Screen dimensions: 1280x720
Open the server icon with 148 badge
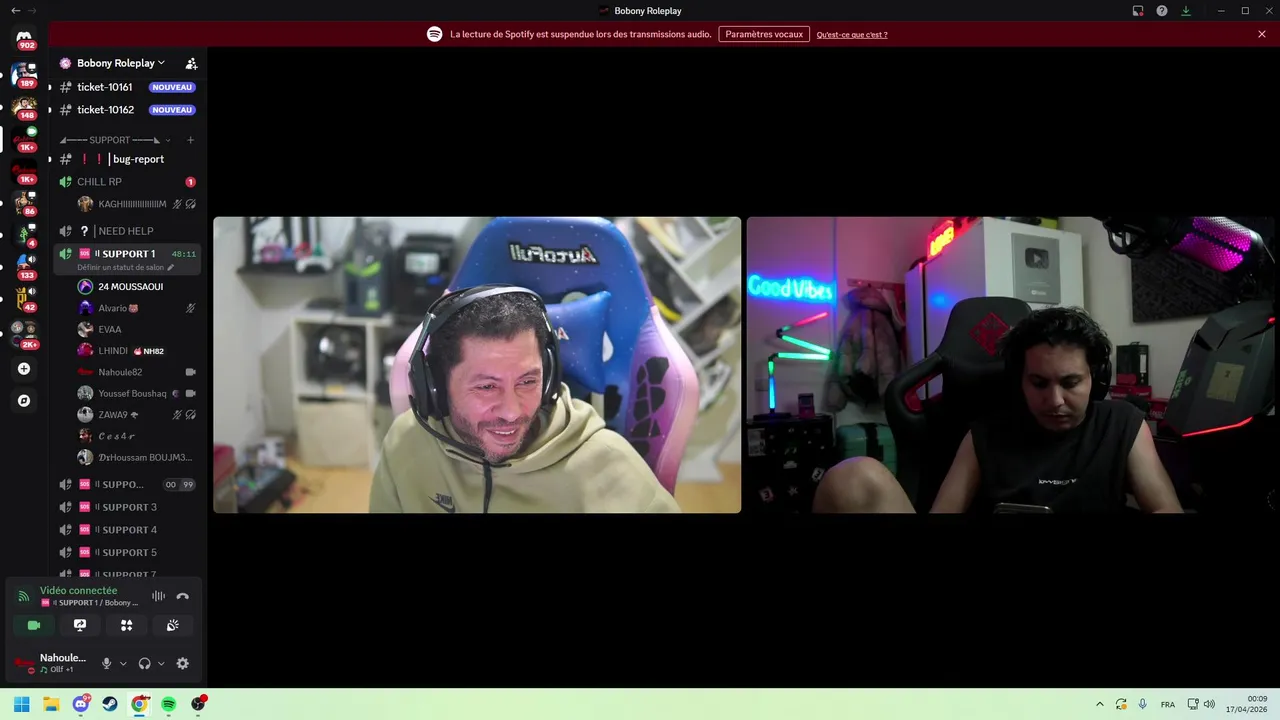pos(24,106)
